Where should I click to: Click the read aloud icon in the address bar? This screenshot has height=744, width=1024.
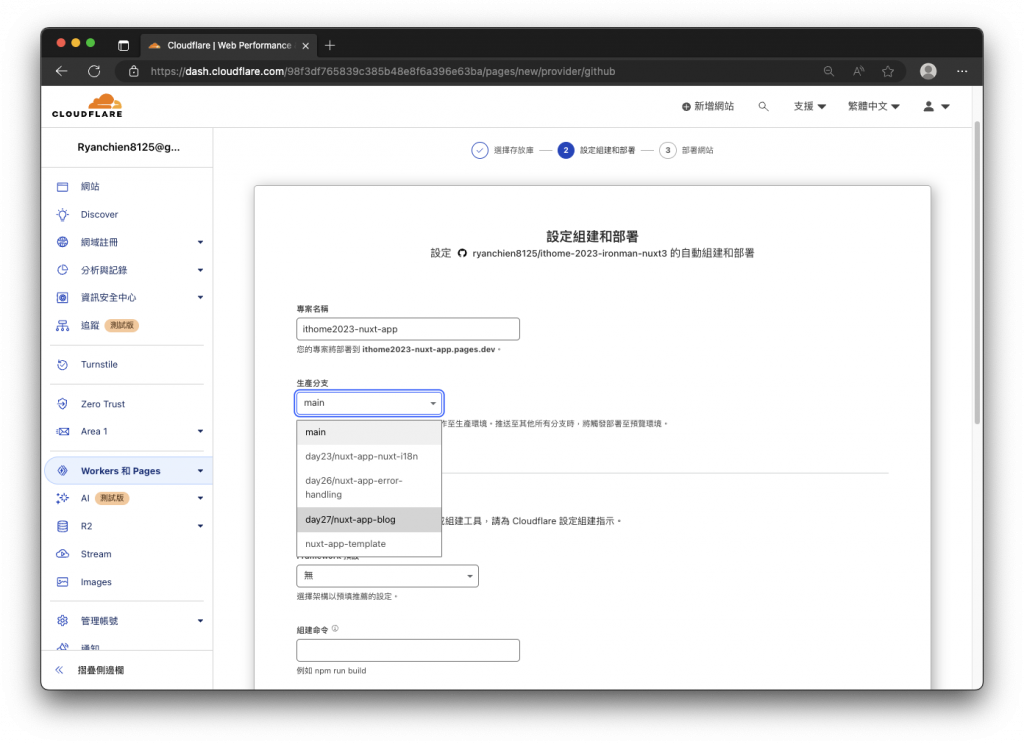coord(858,71)
